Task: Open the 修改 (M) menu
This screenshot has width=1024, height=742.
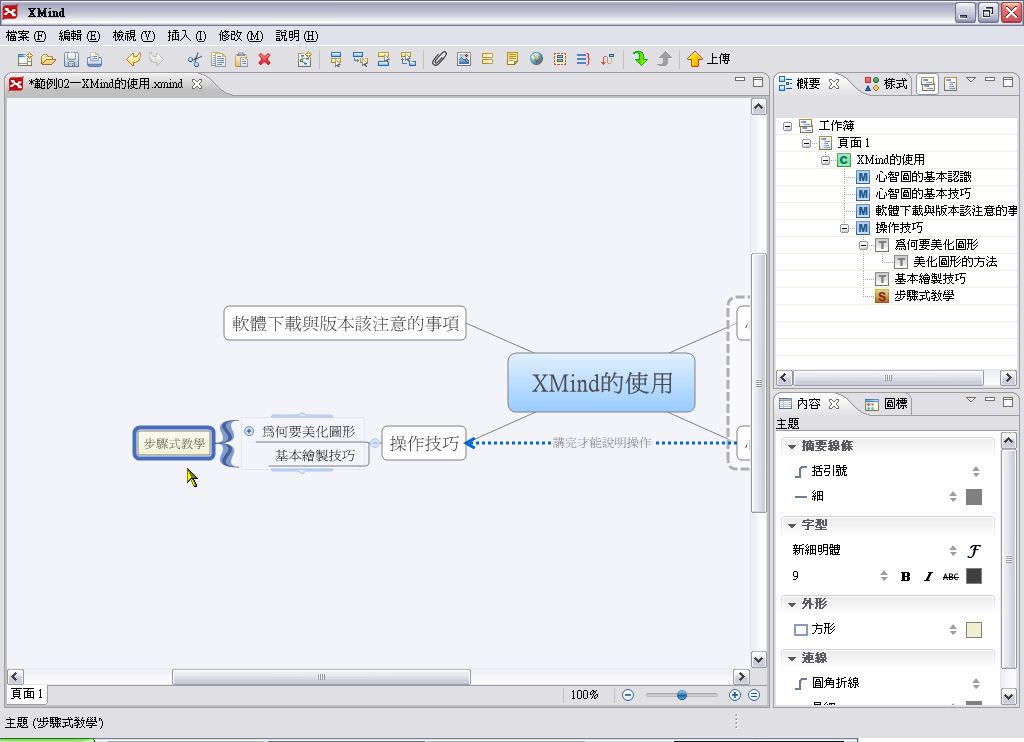Action: pos(240,36)
